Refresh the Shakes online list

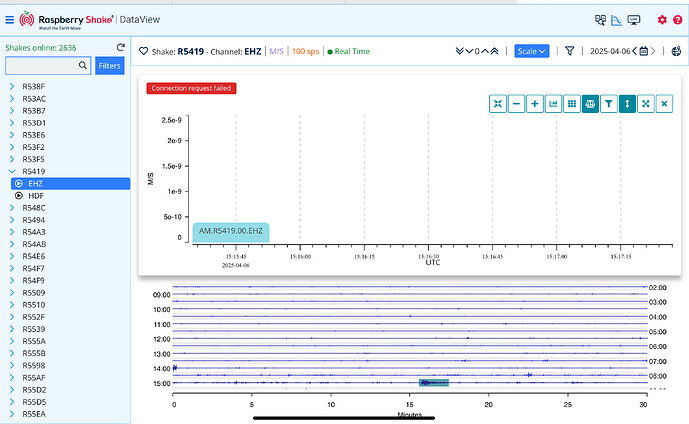[x=120, y=47]
